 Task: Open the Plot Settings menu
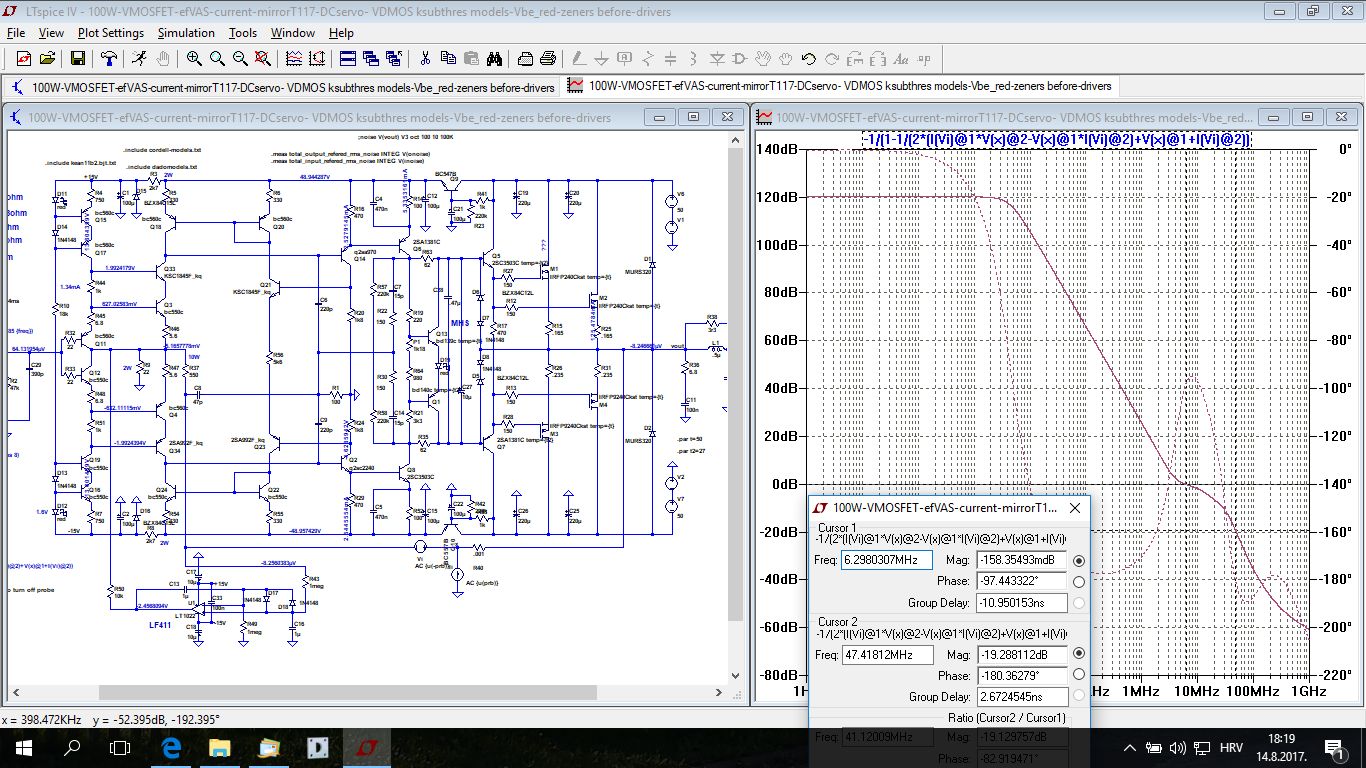click(x=111, y=33)
